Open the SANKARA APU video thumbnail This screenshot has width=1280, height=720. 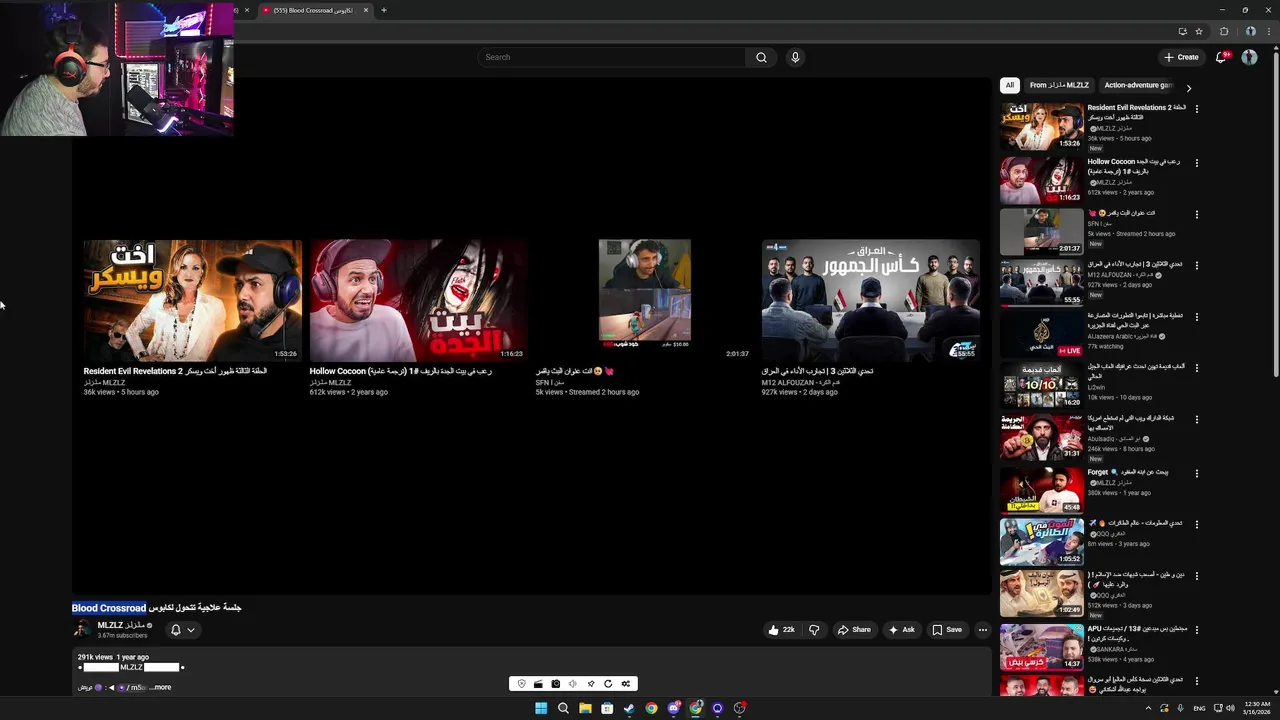click(x=1041, y=646)
